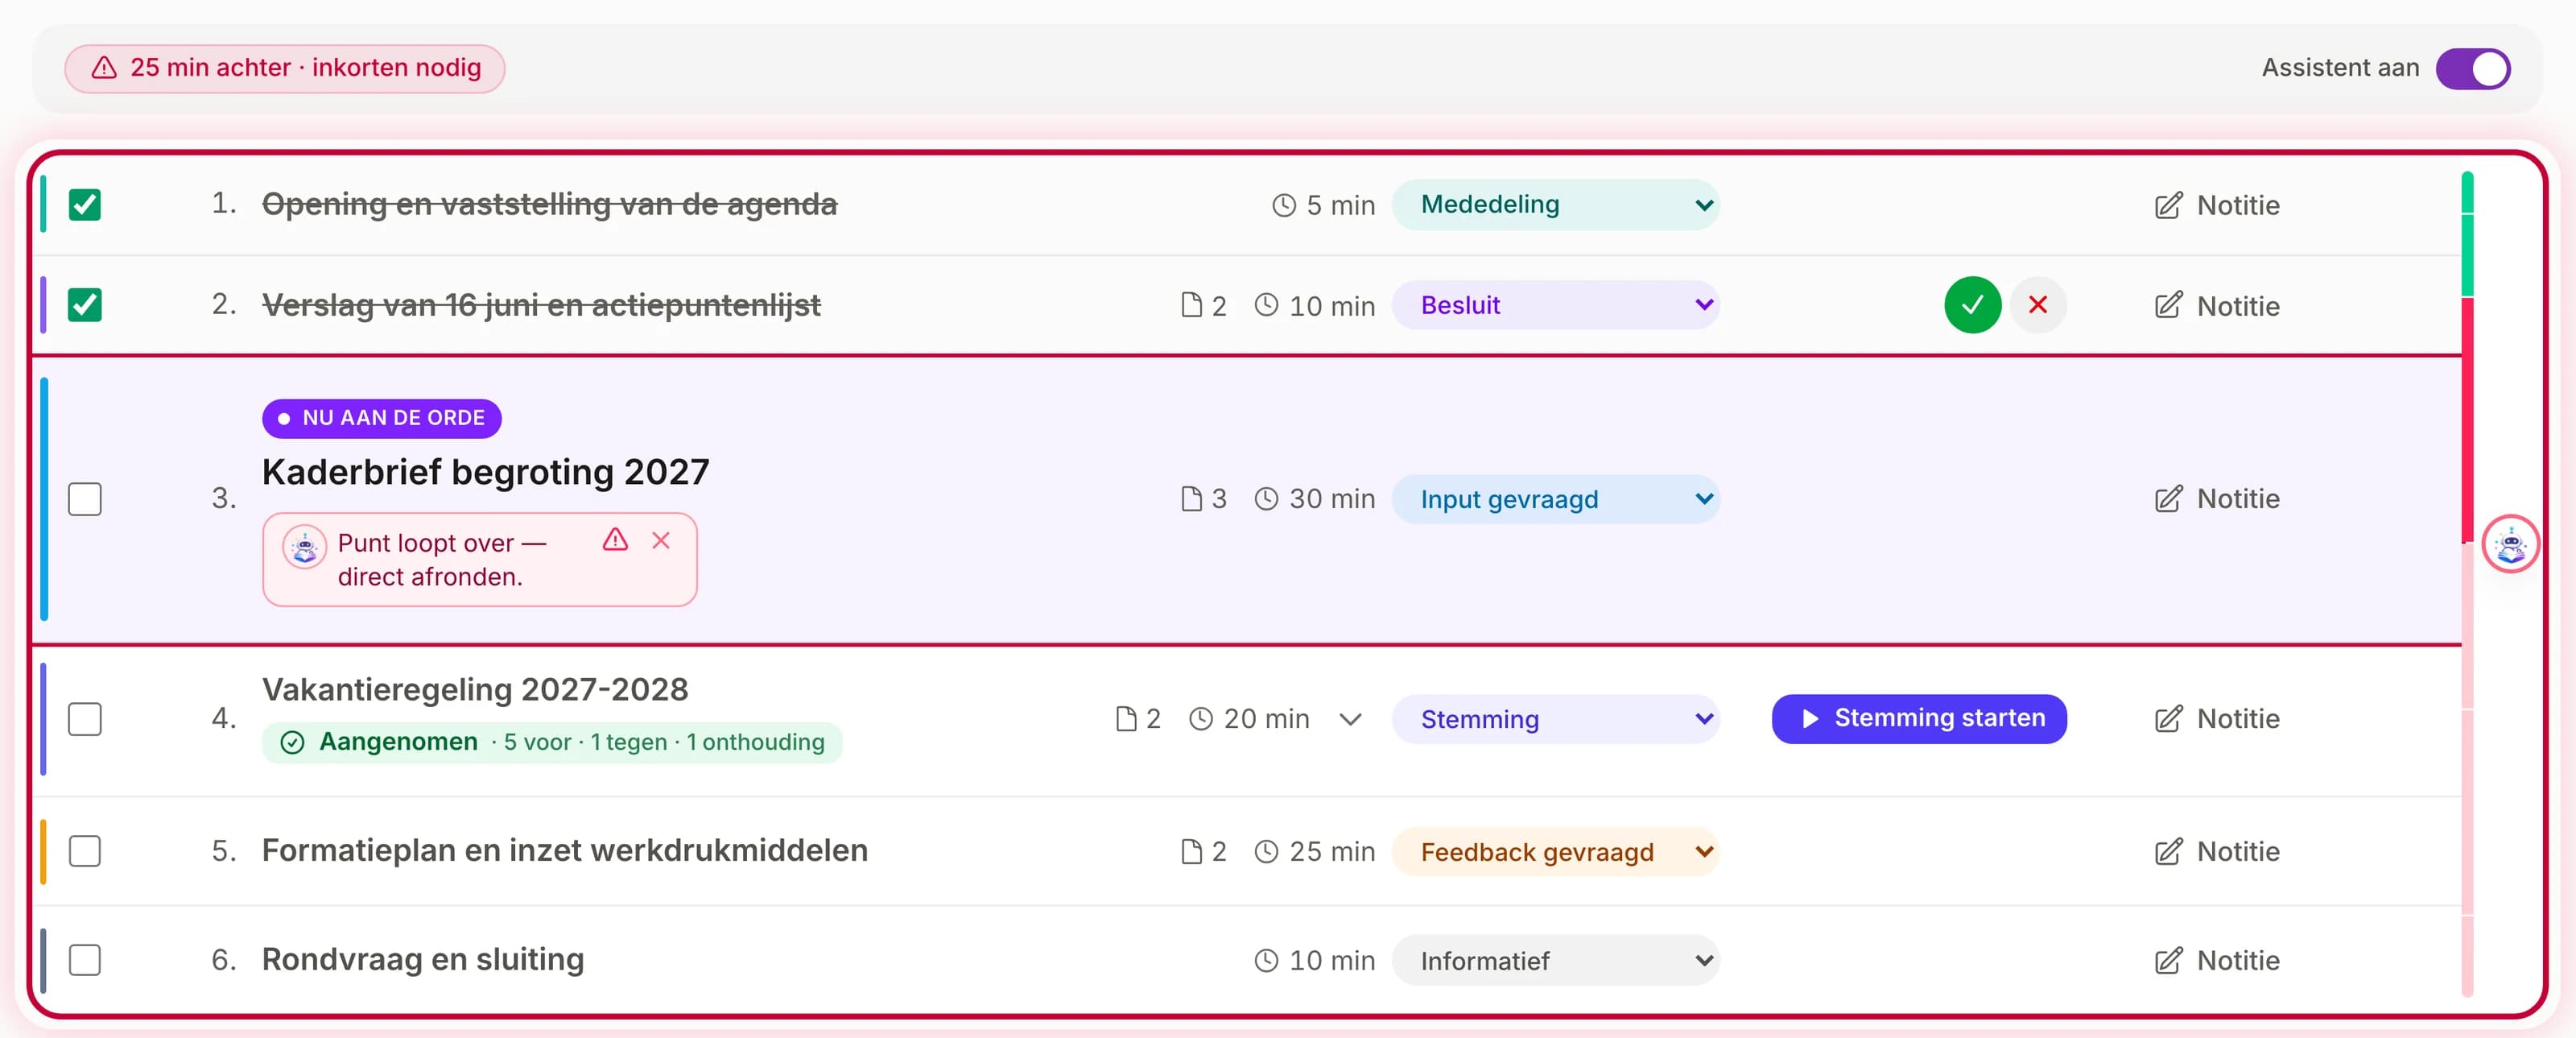This screenshot has width=2576, height=1038.
Task: Open the Mededeling type dropdown
Action: [1555, 205]
